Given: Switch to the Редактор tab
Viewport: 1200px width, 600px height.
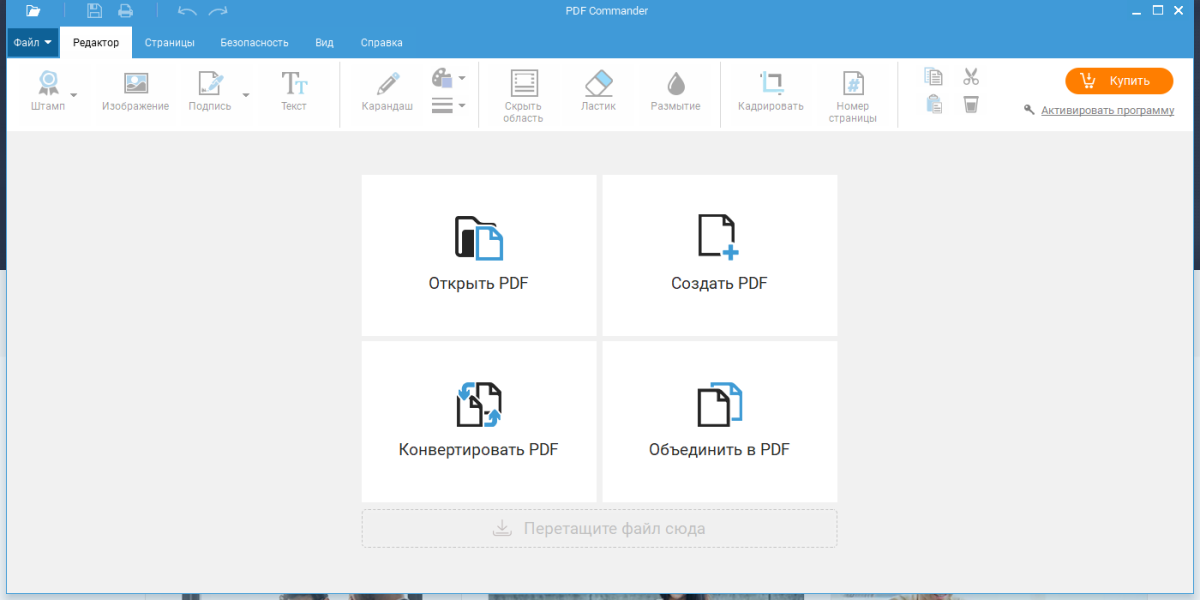Looking at the screenshot, I should (x=96, y=43).
